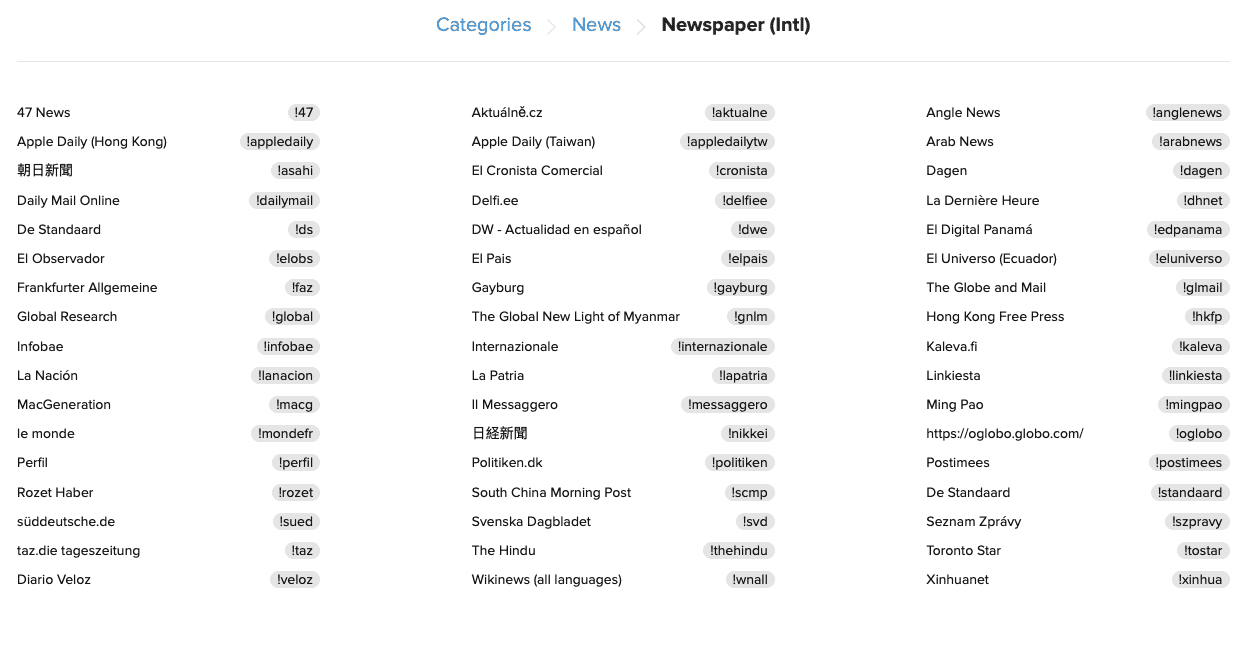Image resolution: width=1259 pixels, height=651 pixels.
Task: Open the Gayburg entry
Action: [x=498, y=288]
